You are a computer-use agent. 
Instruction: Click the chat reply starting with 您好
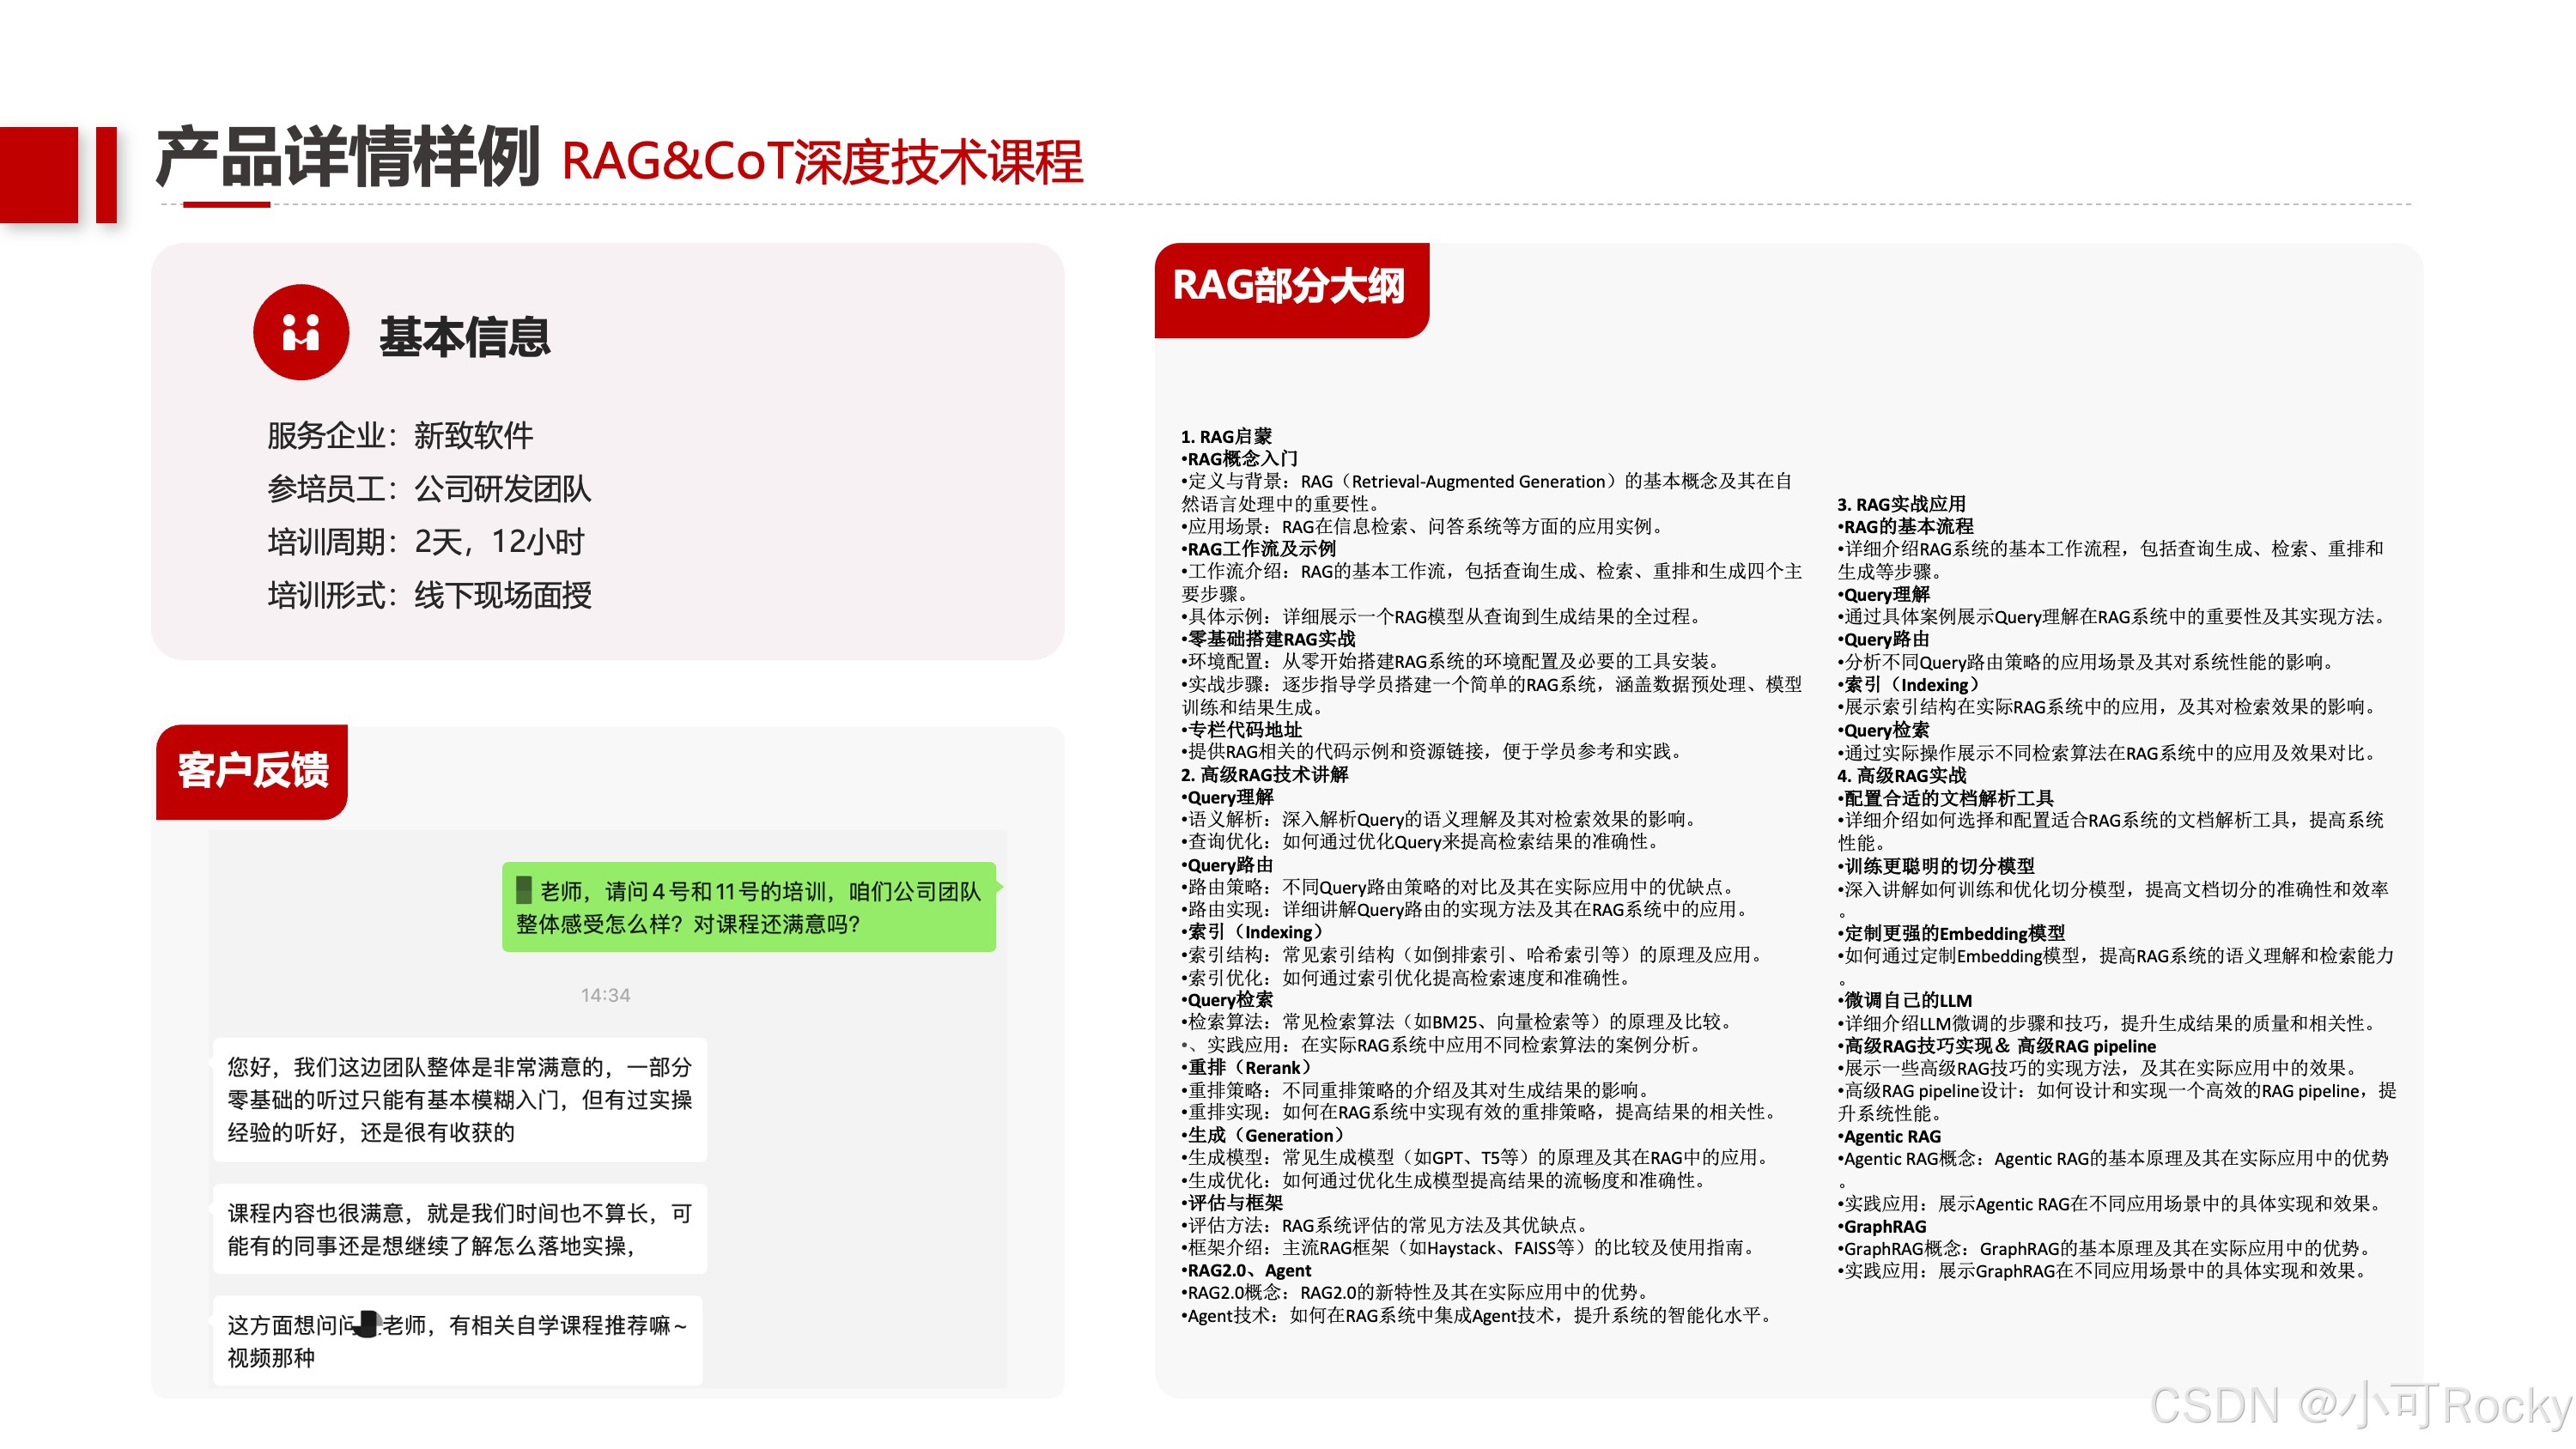(459, 1099)
